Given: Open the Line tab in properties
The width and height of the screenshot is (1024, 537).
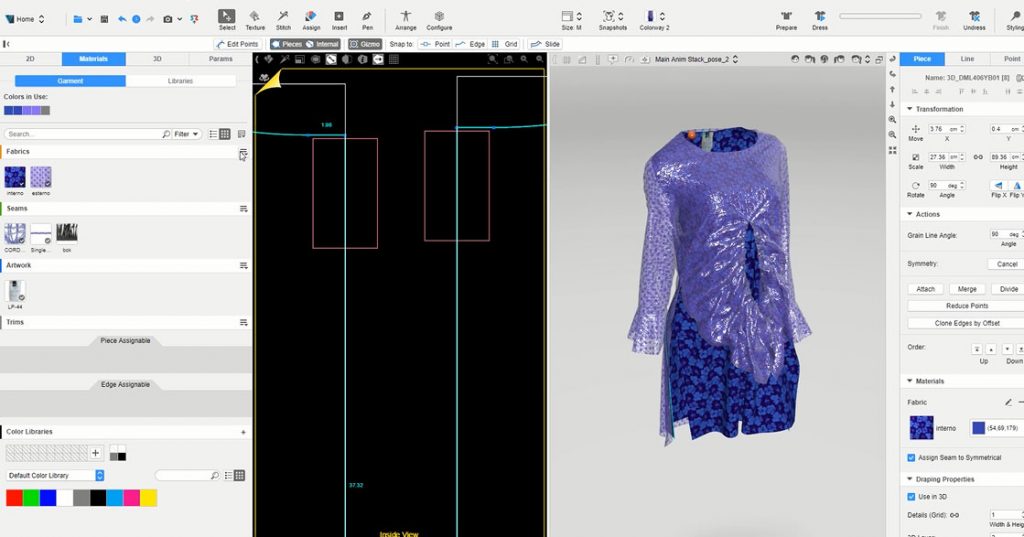Looking at the screenshot, I should tap(967, 59).
